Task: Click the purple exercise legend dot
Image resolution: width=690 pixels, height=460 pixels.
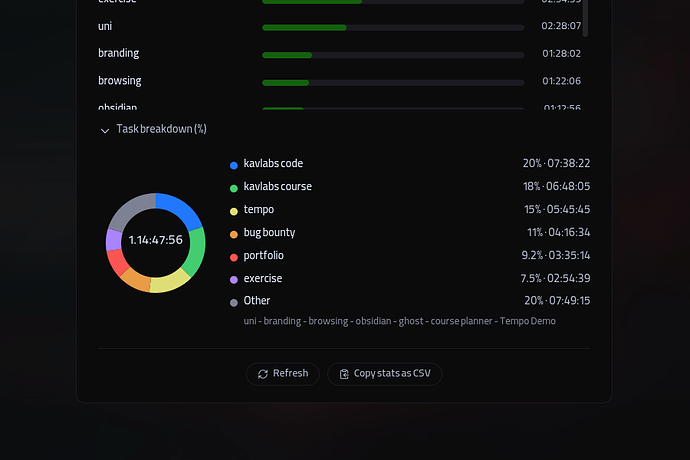Action: pos(234,280)
